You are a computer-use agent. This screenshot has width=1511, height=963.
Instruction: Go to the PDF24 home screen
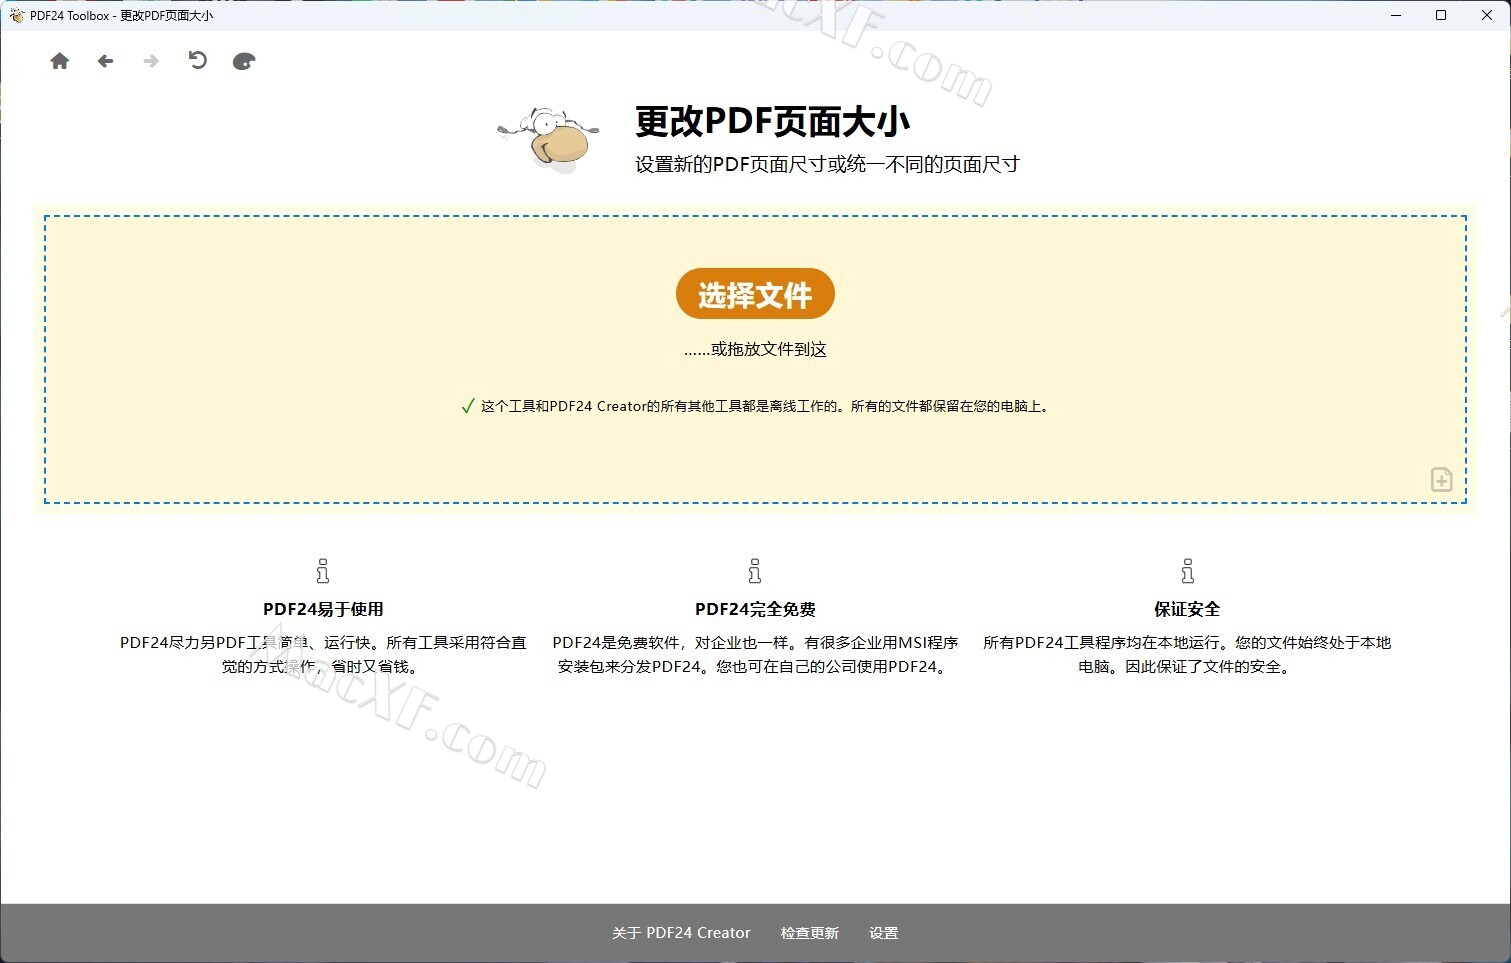click(60, 61)
